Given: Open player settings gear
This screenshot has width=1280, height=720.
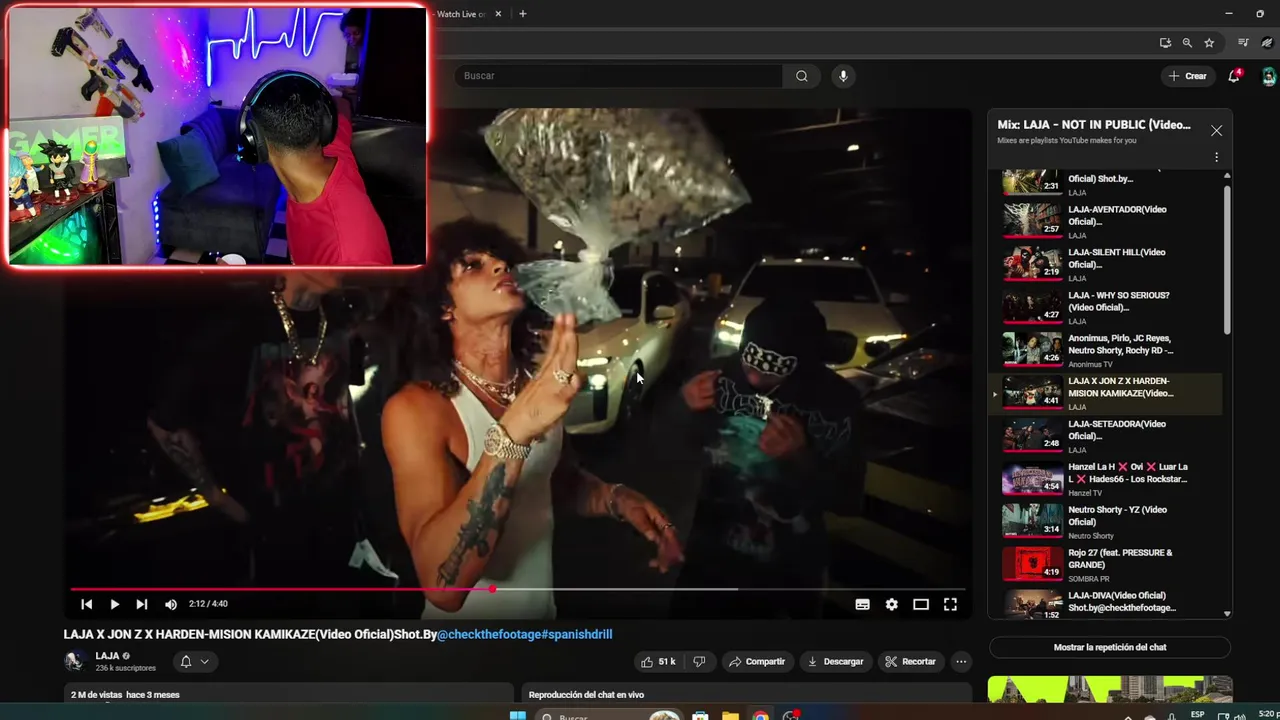Looking at the screenshot, I should pos(891,604).
